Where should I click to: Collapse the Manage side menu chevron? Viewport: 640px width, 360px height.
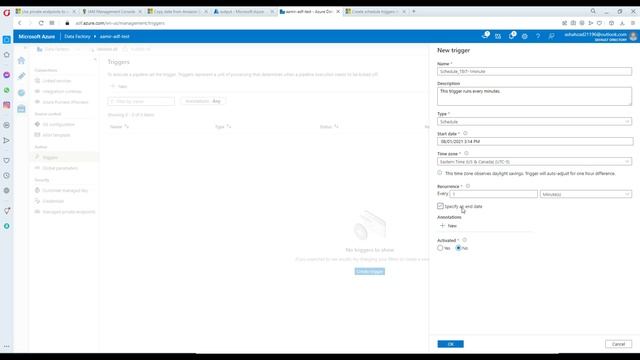[x=95, y=60]
